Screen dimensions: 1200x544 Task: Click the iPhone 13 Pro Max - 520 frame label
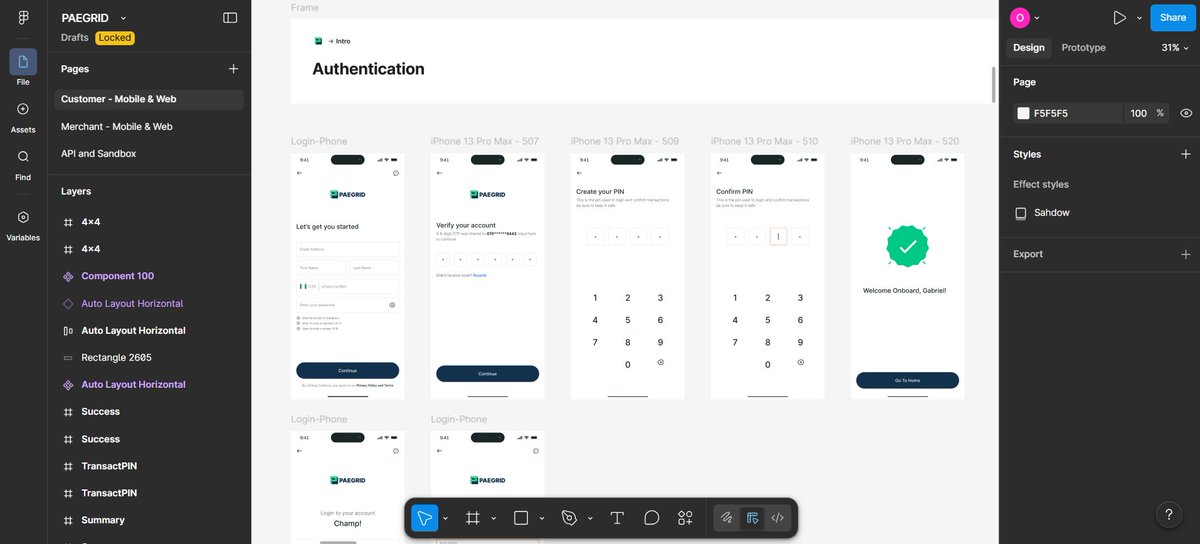tap(904, 141)
